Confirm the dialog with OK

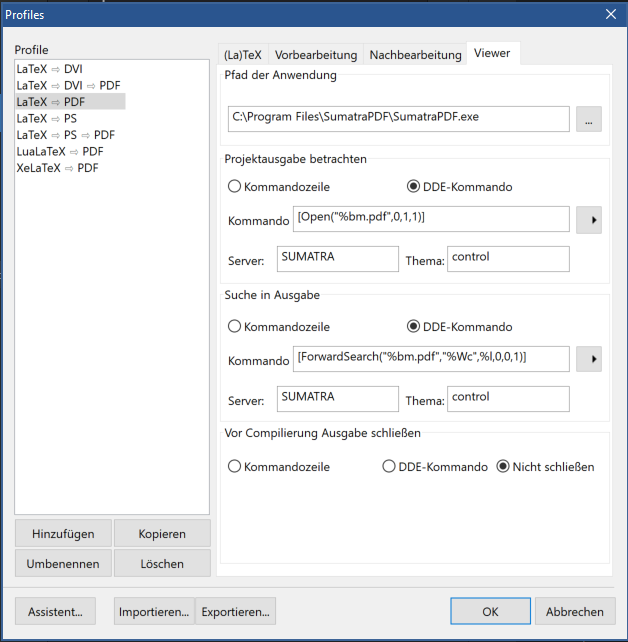point(490,611)
